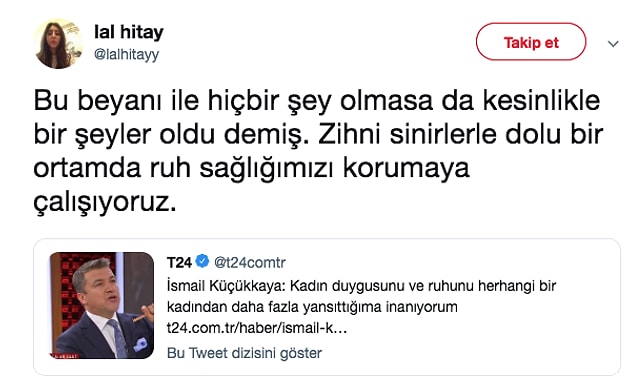Open the lal hitay display name
Viewport: 635px width, 385px height.
[x=129, y=32]
